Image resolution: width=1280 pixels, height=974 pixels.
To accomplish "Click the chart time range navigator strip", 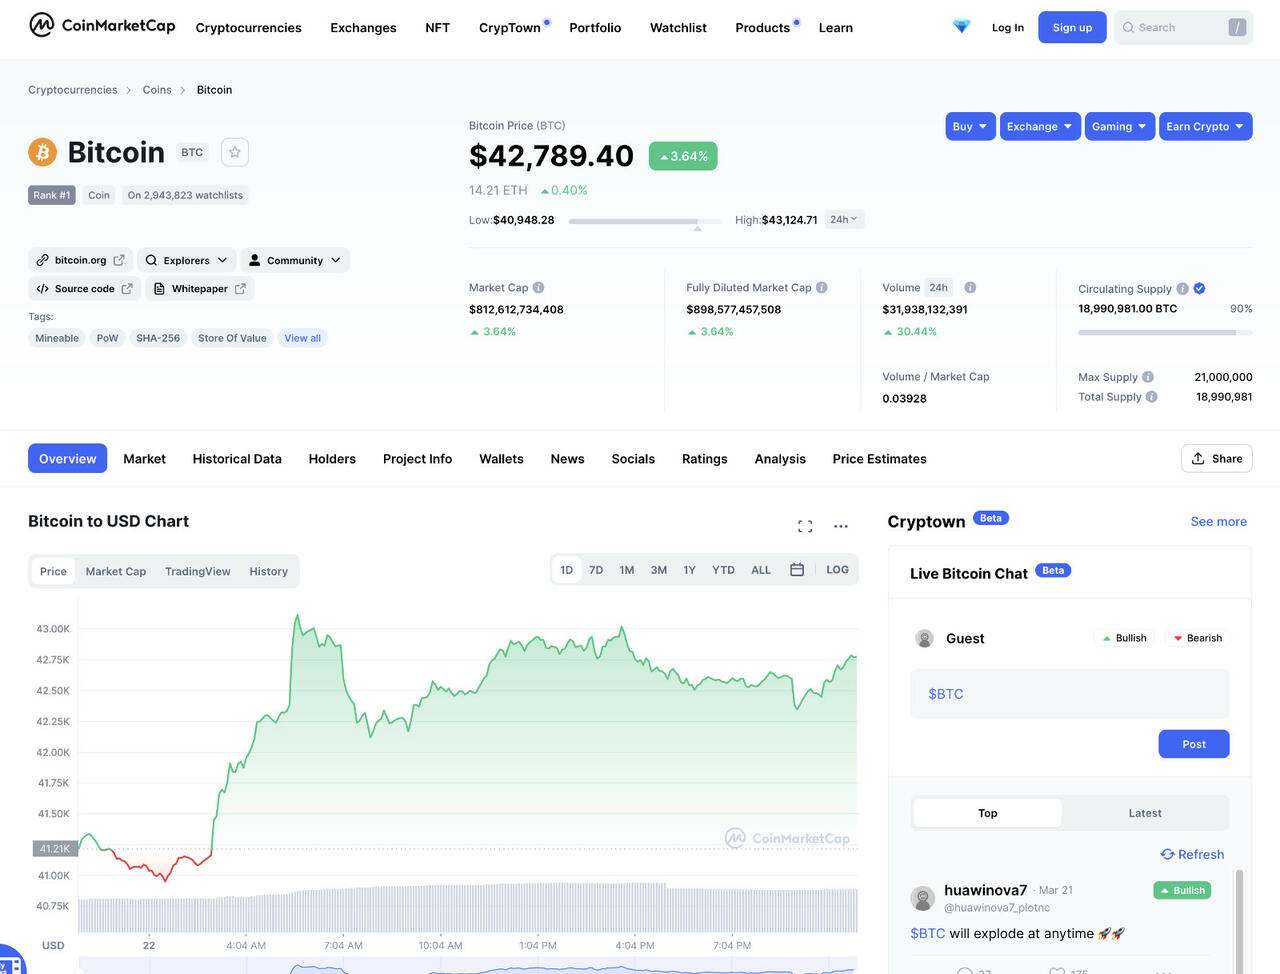I will tap(468, 966).
